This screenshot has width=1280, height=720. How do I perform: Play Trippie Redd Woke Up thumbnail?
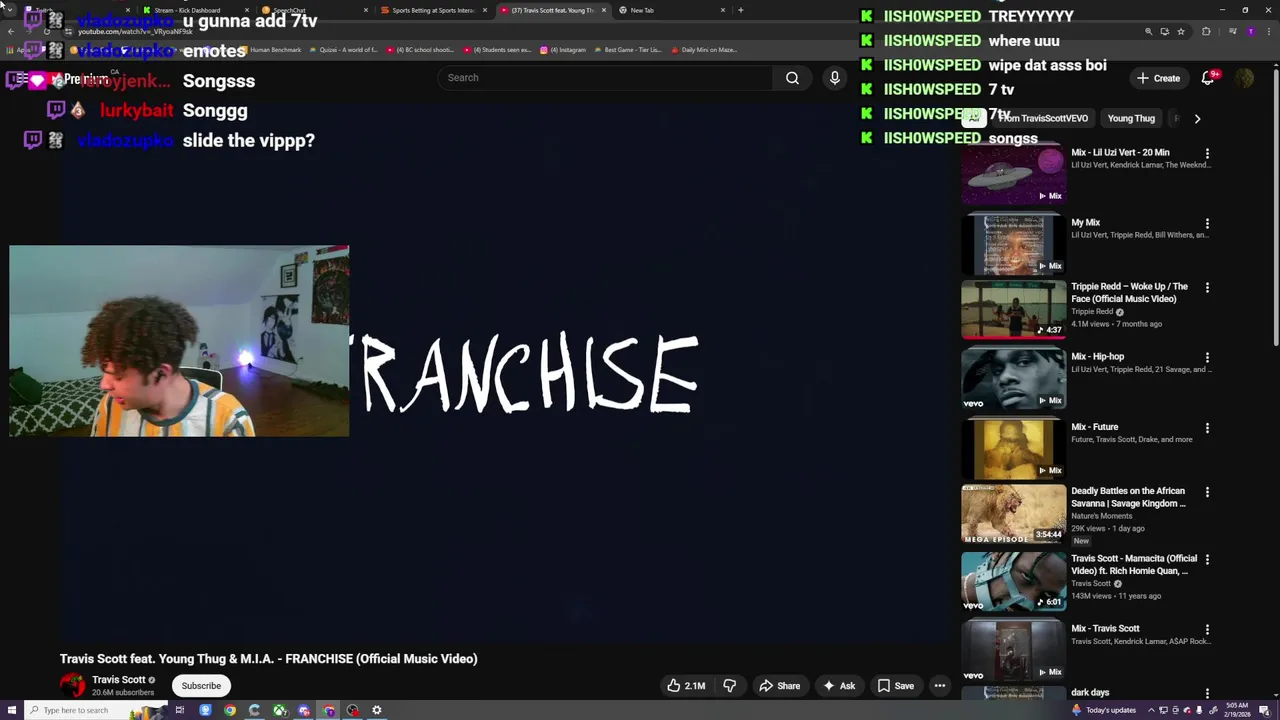(x=1013, y=309)
